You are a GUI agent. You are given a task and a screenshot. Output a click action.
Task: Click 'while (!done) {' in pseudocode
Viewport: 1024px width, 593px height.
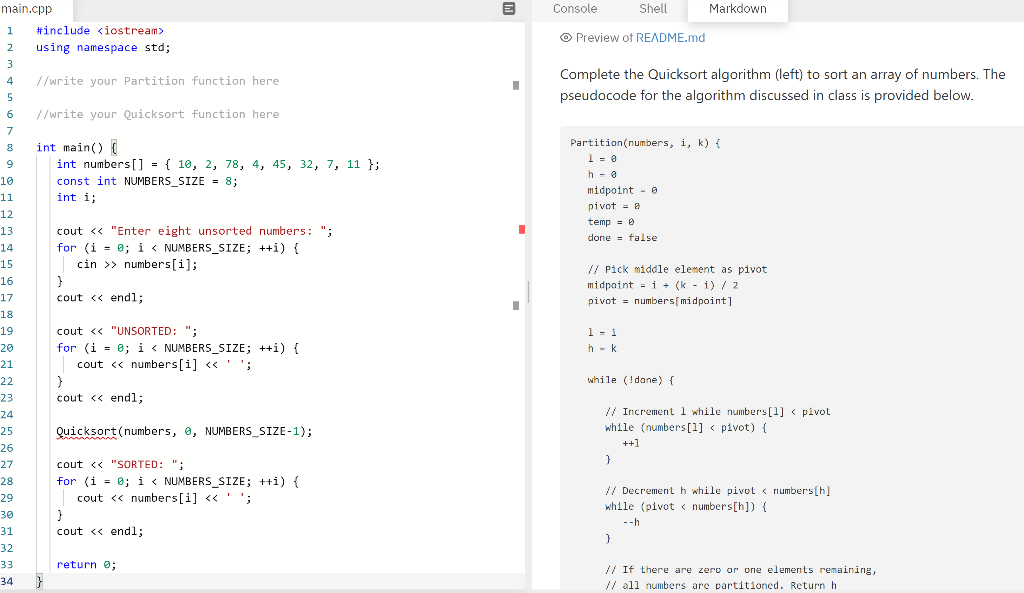pyautogui.click(x=630, y=380)
